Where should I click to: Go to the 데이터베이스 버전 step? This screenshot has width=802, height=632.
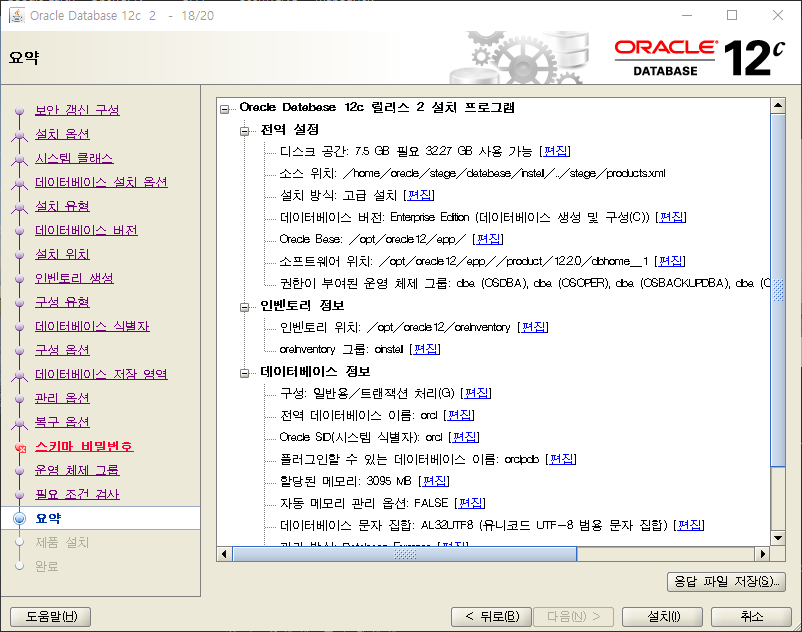coord(86,230)
